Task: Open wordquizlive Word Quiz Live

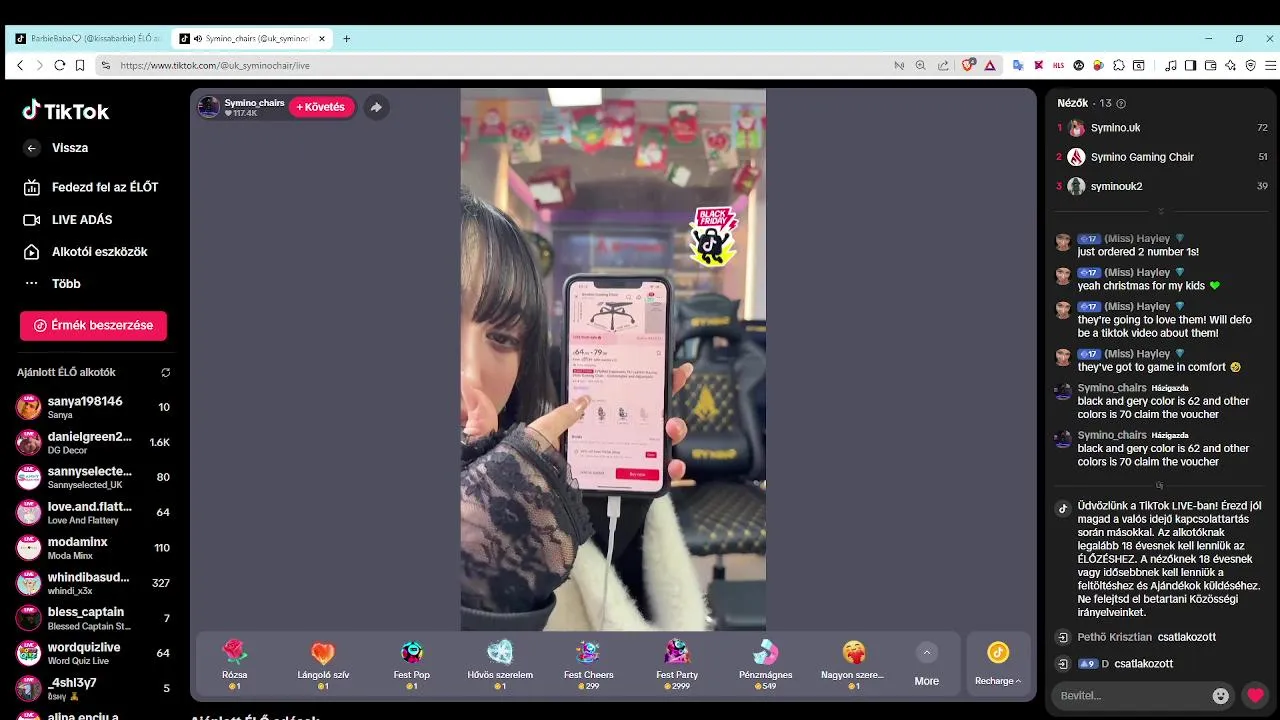Action: coord(93,653)
